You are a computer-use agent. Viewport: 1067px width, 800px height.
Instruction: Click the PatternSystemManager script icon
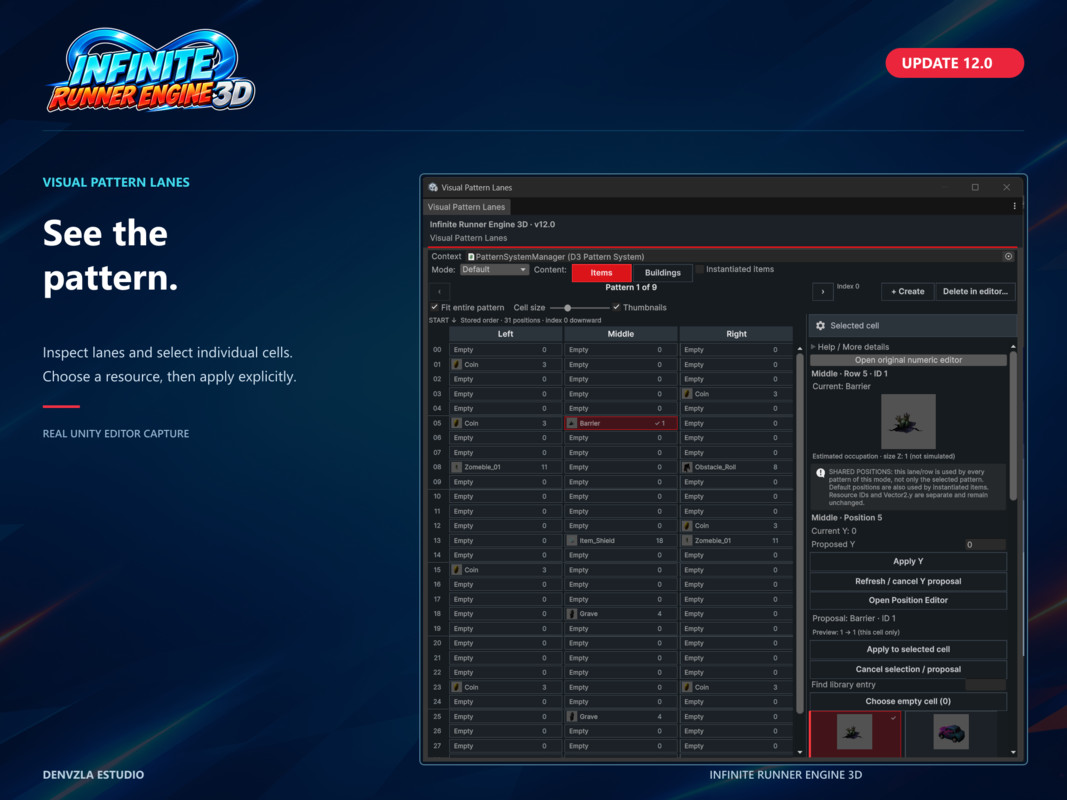471,257
